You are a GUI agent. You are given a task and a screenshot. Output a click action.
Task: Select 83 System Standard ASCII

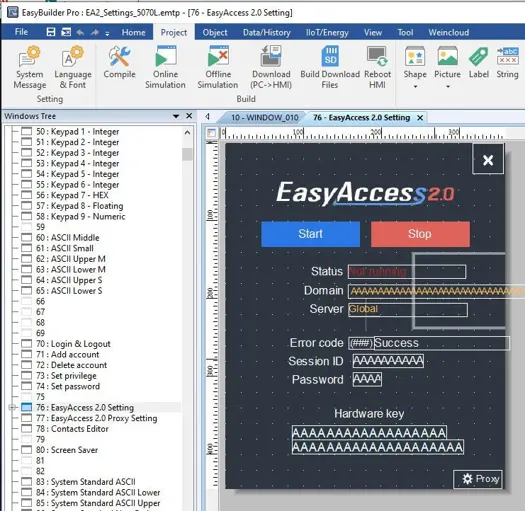[86, 482]
